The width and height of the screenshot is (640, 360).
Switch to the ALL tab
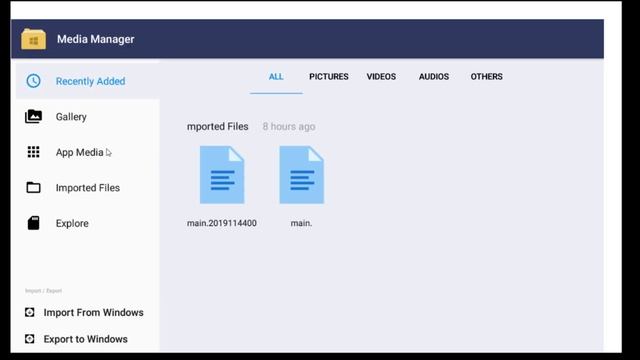tap(276, 77)
